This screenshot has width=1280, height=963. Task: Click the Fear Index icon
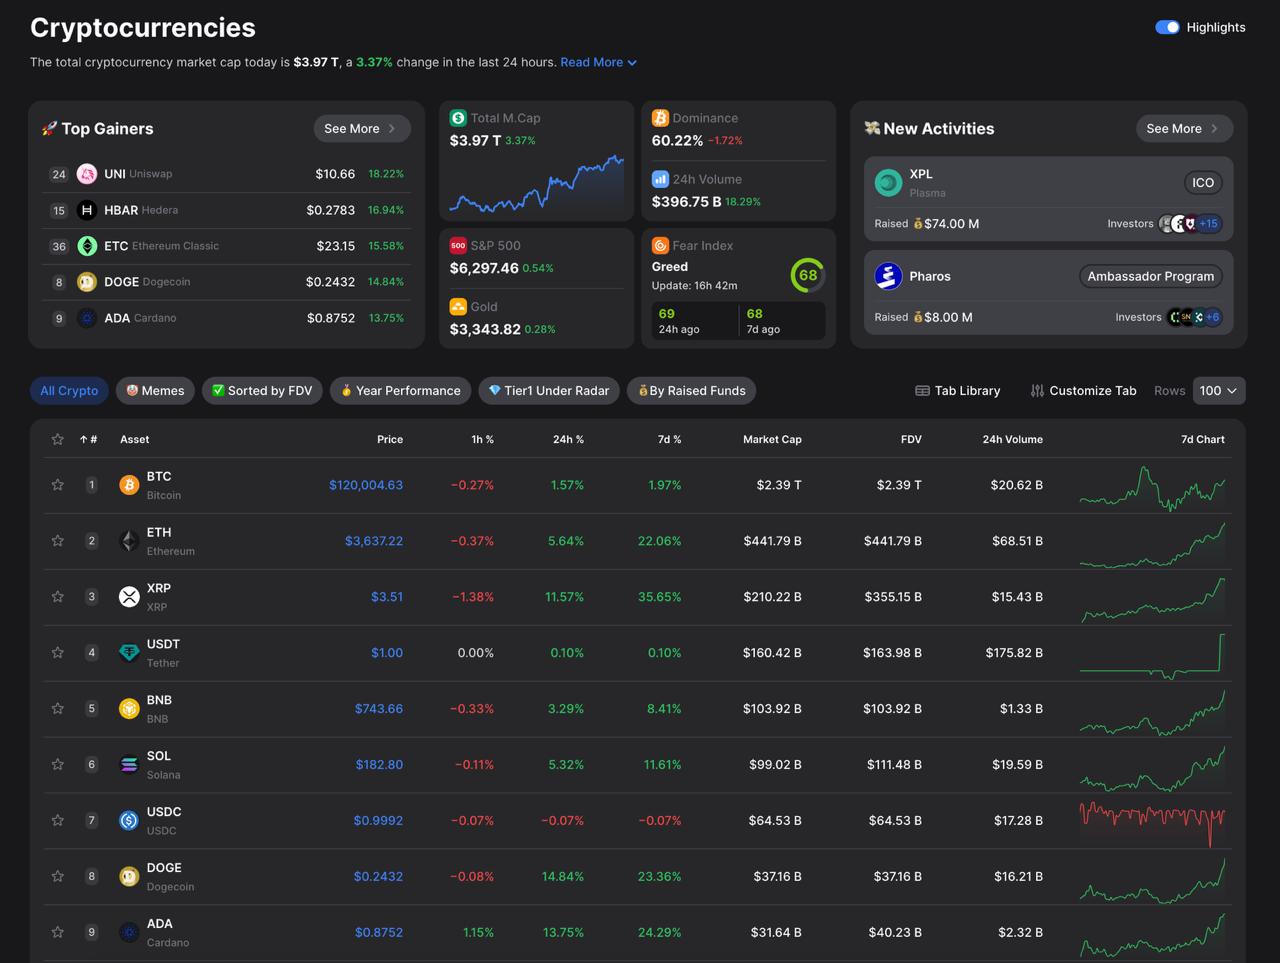click(660, 245)
